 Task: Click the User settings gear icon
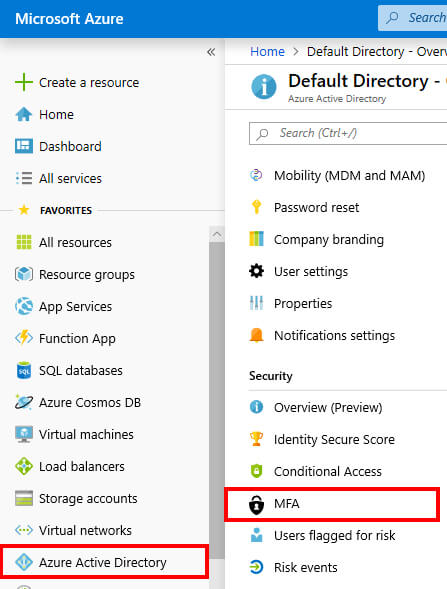tap(257, 271)
